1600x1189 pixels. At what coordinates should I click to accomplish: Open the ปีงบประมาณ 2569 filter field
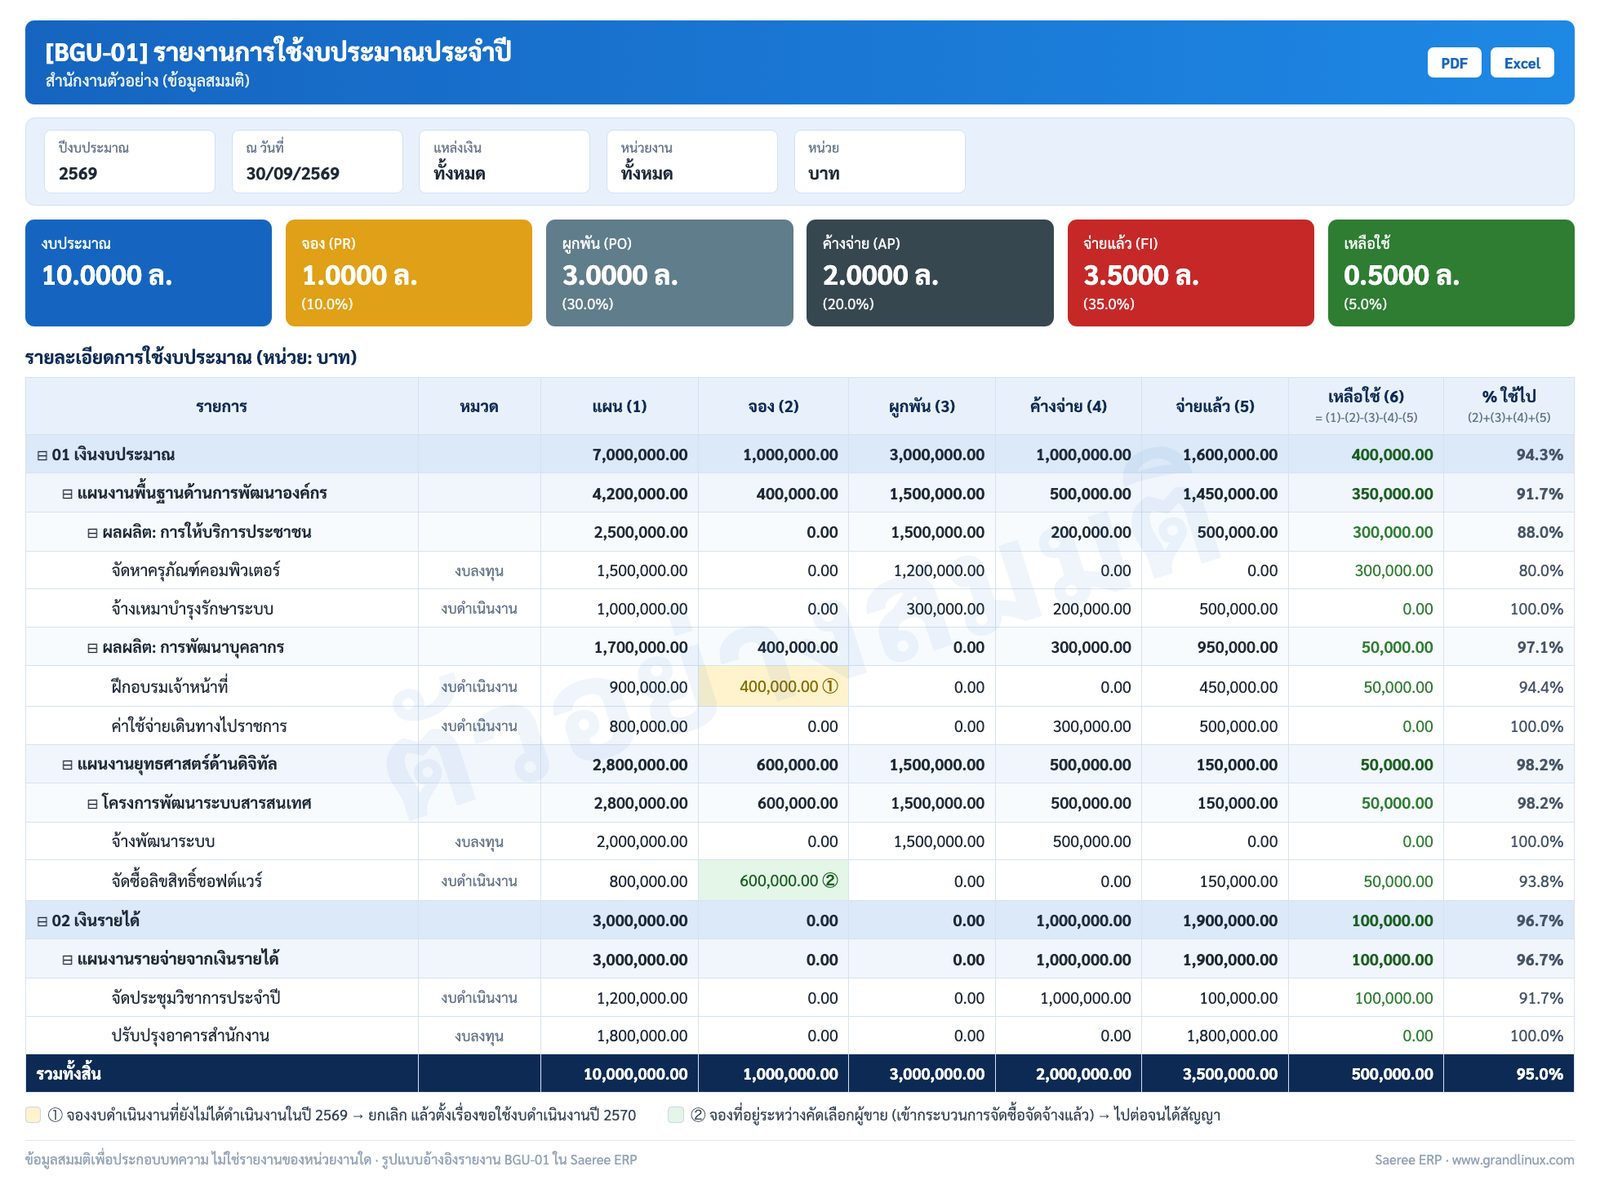pyautogui.click(x=129, y=161)
